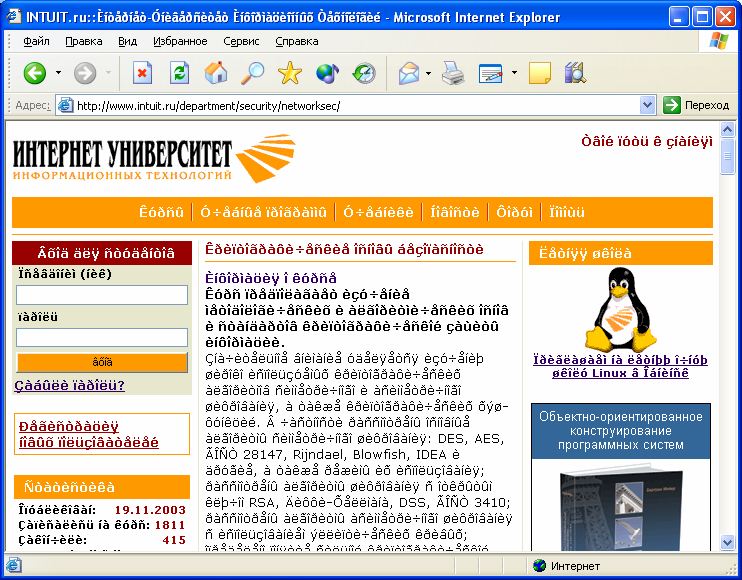
Task: Click Объектно-ориентированное конструирование banner
Action: click(621, 431)
